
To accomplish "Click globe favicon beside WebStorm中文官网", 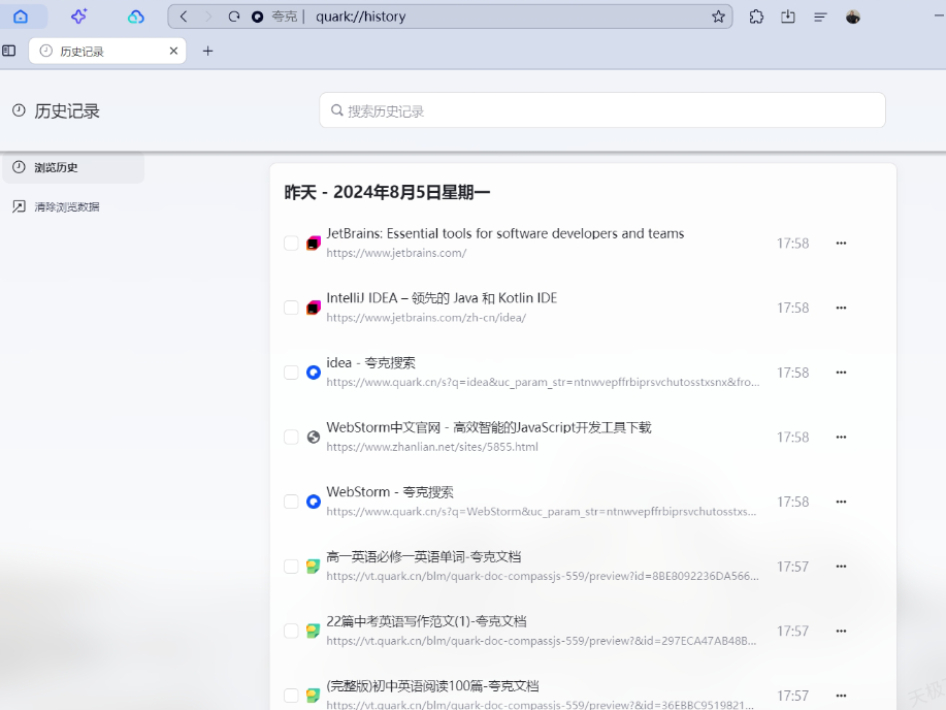I will (313, 437).
